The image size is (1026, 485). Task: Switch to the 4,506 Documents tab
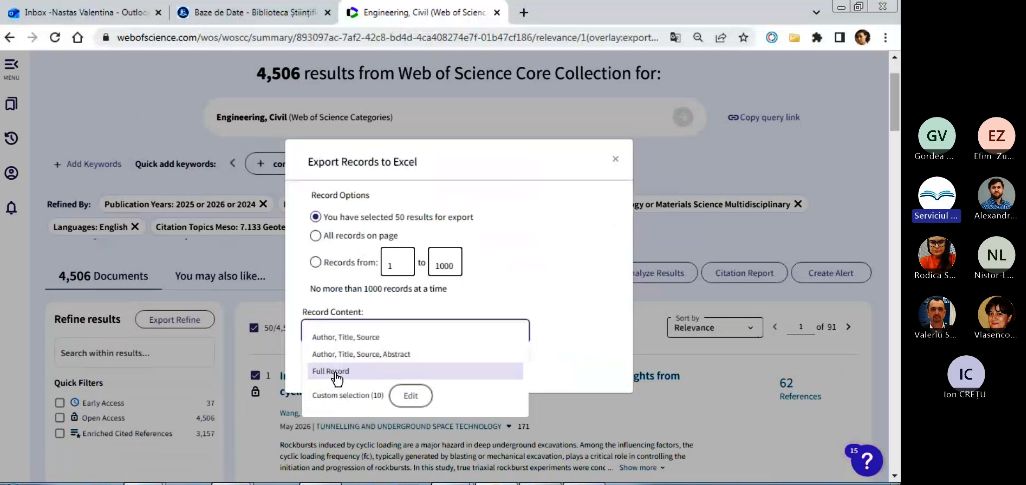[103, 276]
